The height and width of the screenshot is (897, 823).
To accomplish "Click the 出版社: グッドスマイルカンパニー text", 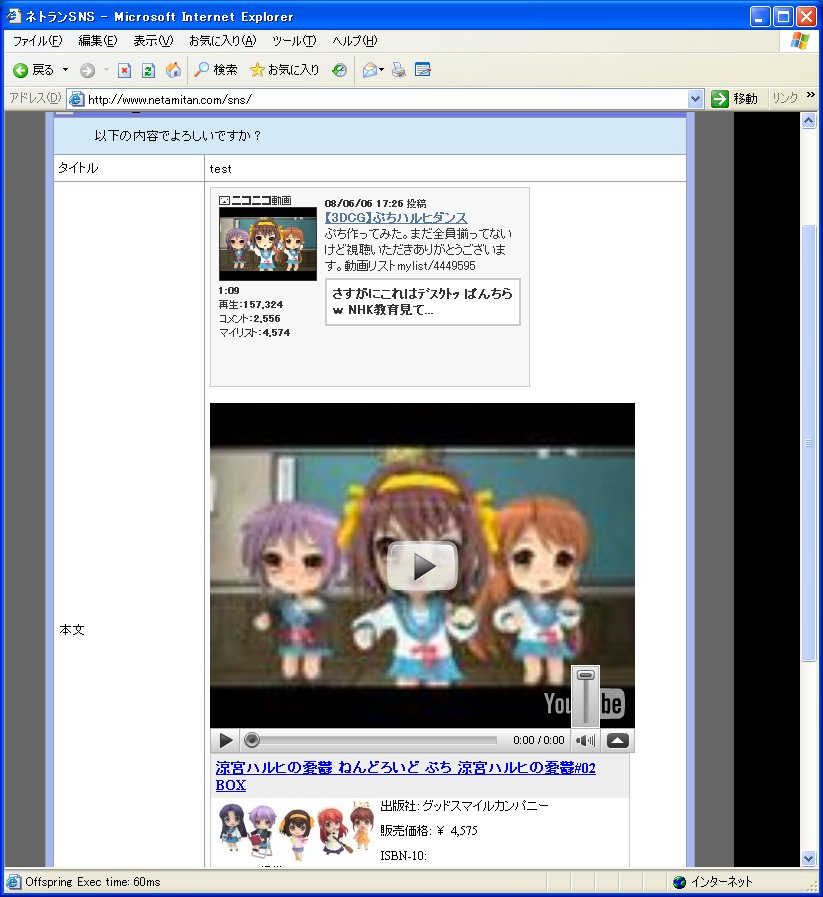I will click(464, 806).
